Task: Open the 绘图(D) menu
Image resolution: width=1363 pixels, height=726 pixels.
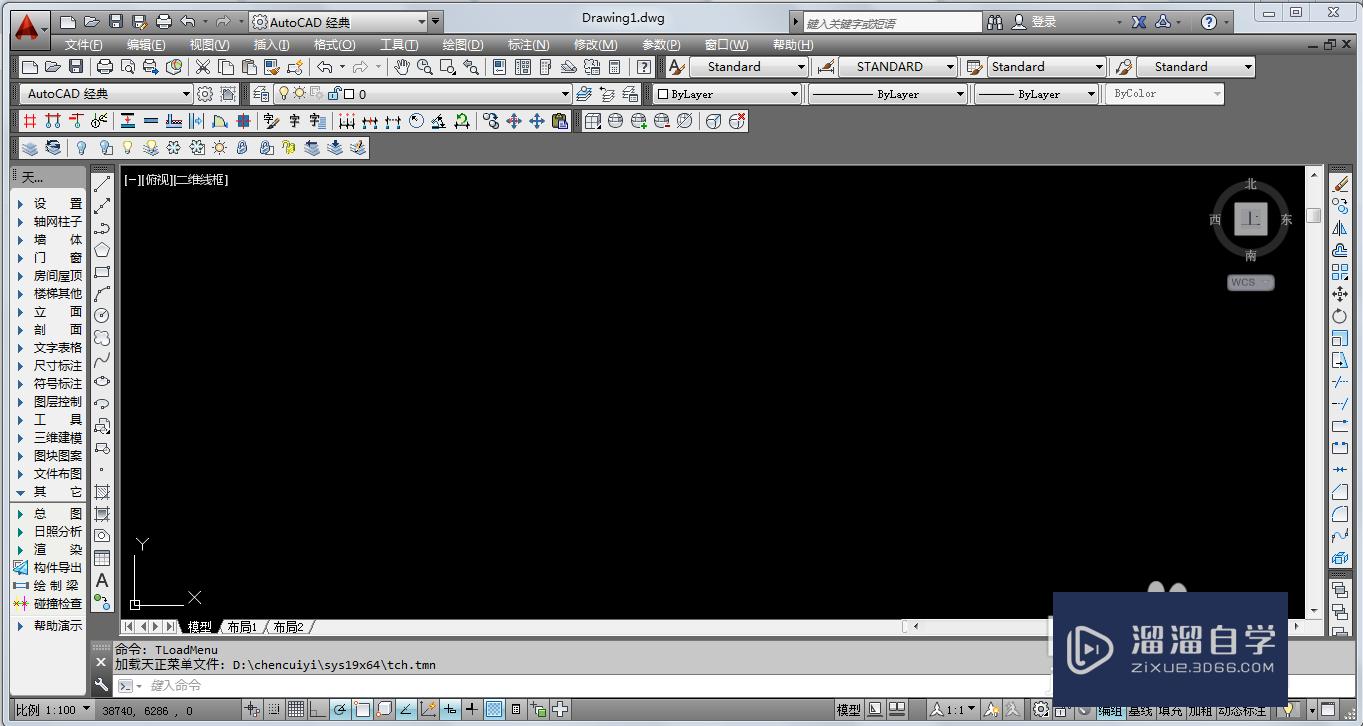Action: point(463,45)
